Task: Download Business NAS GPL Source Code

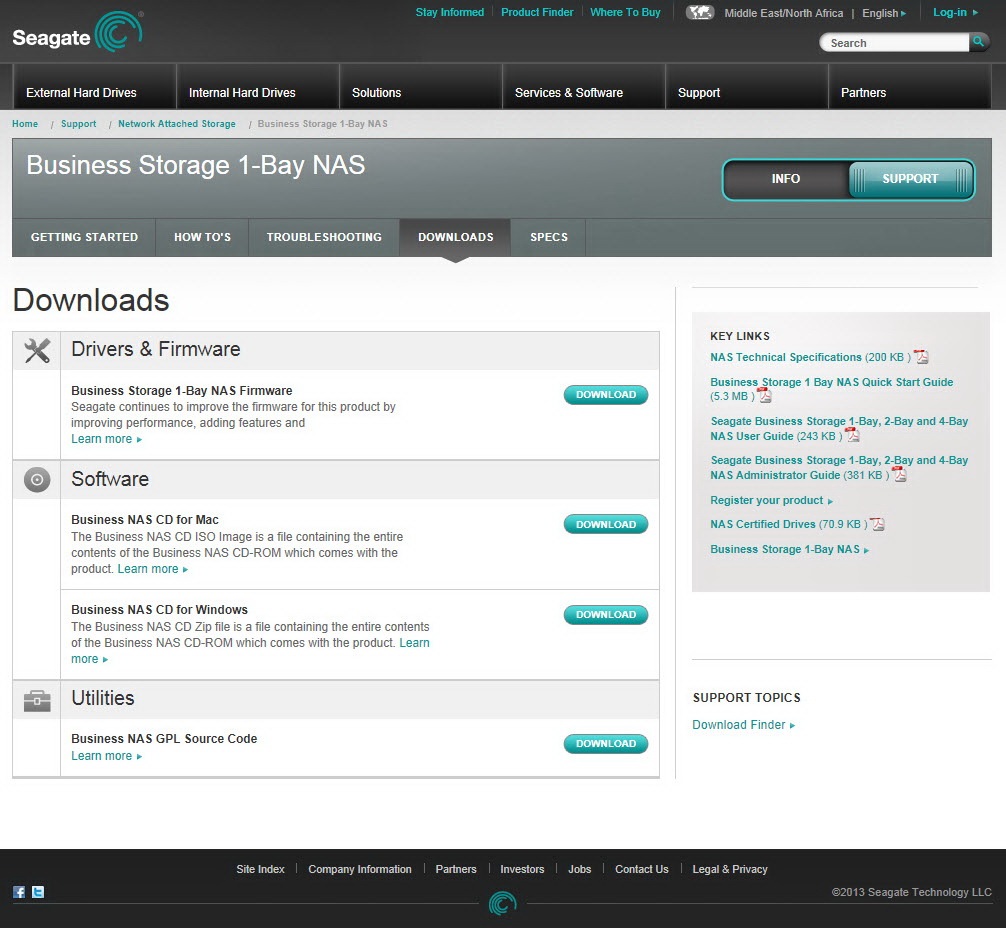Action: (606, 744)
